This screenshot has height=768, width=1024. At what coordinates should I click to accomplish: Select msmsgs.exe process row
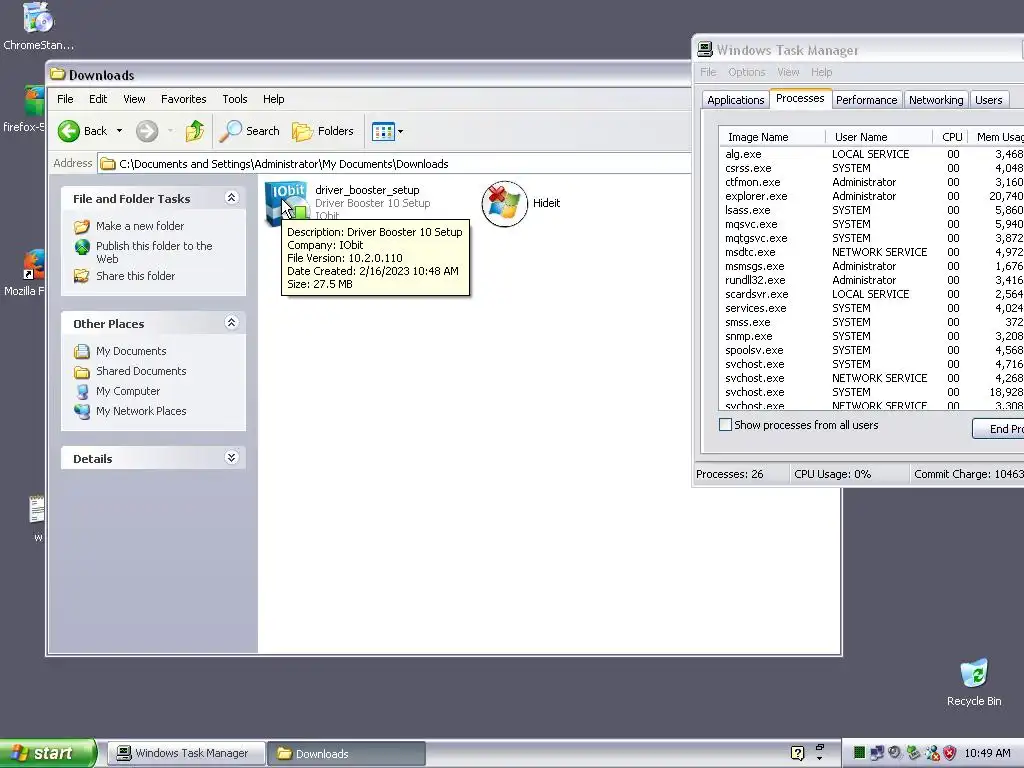(x=872, y=266)
